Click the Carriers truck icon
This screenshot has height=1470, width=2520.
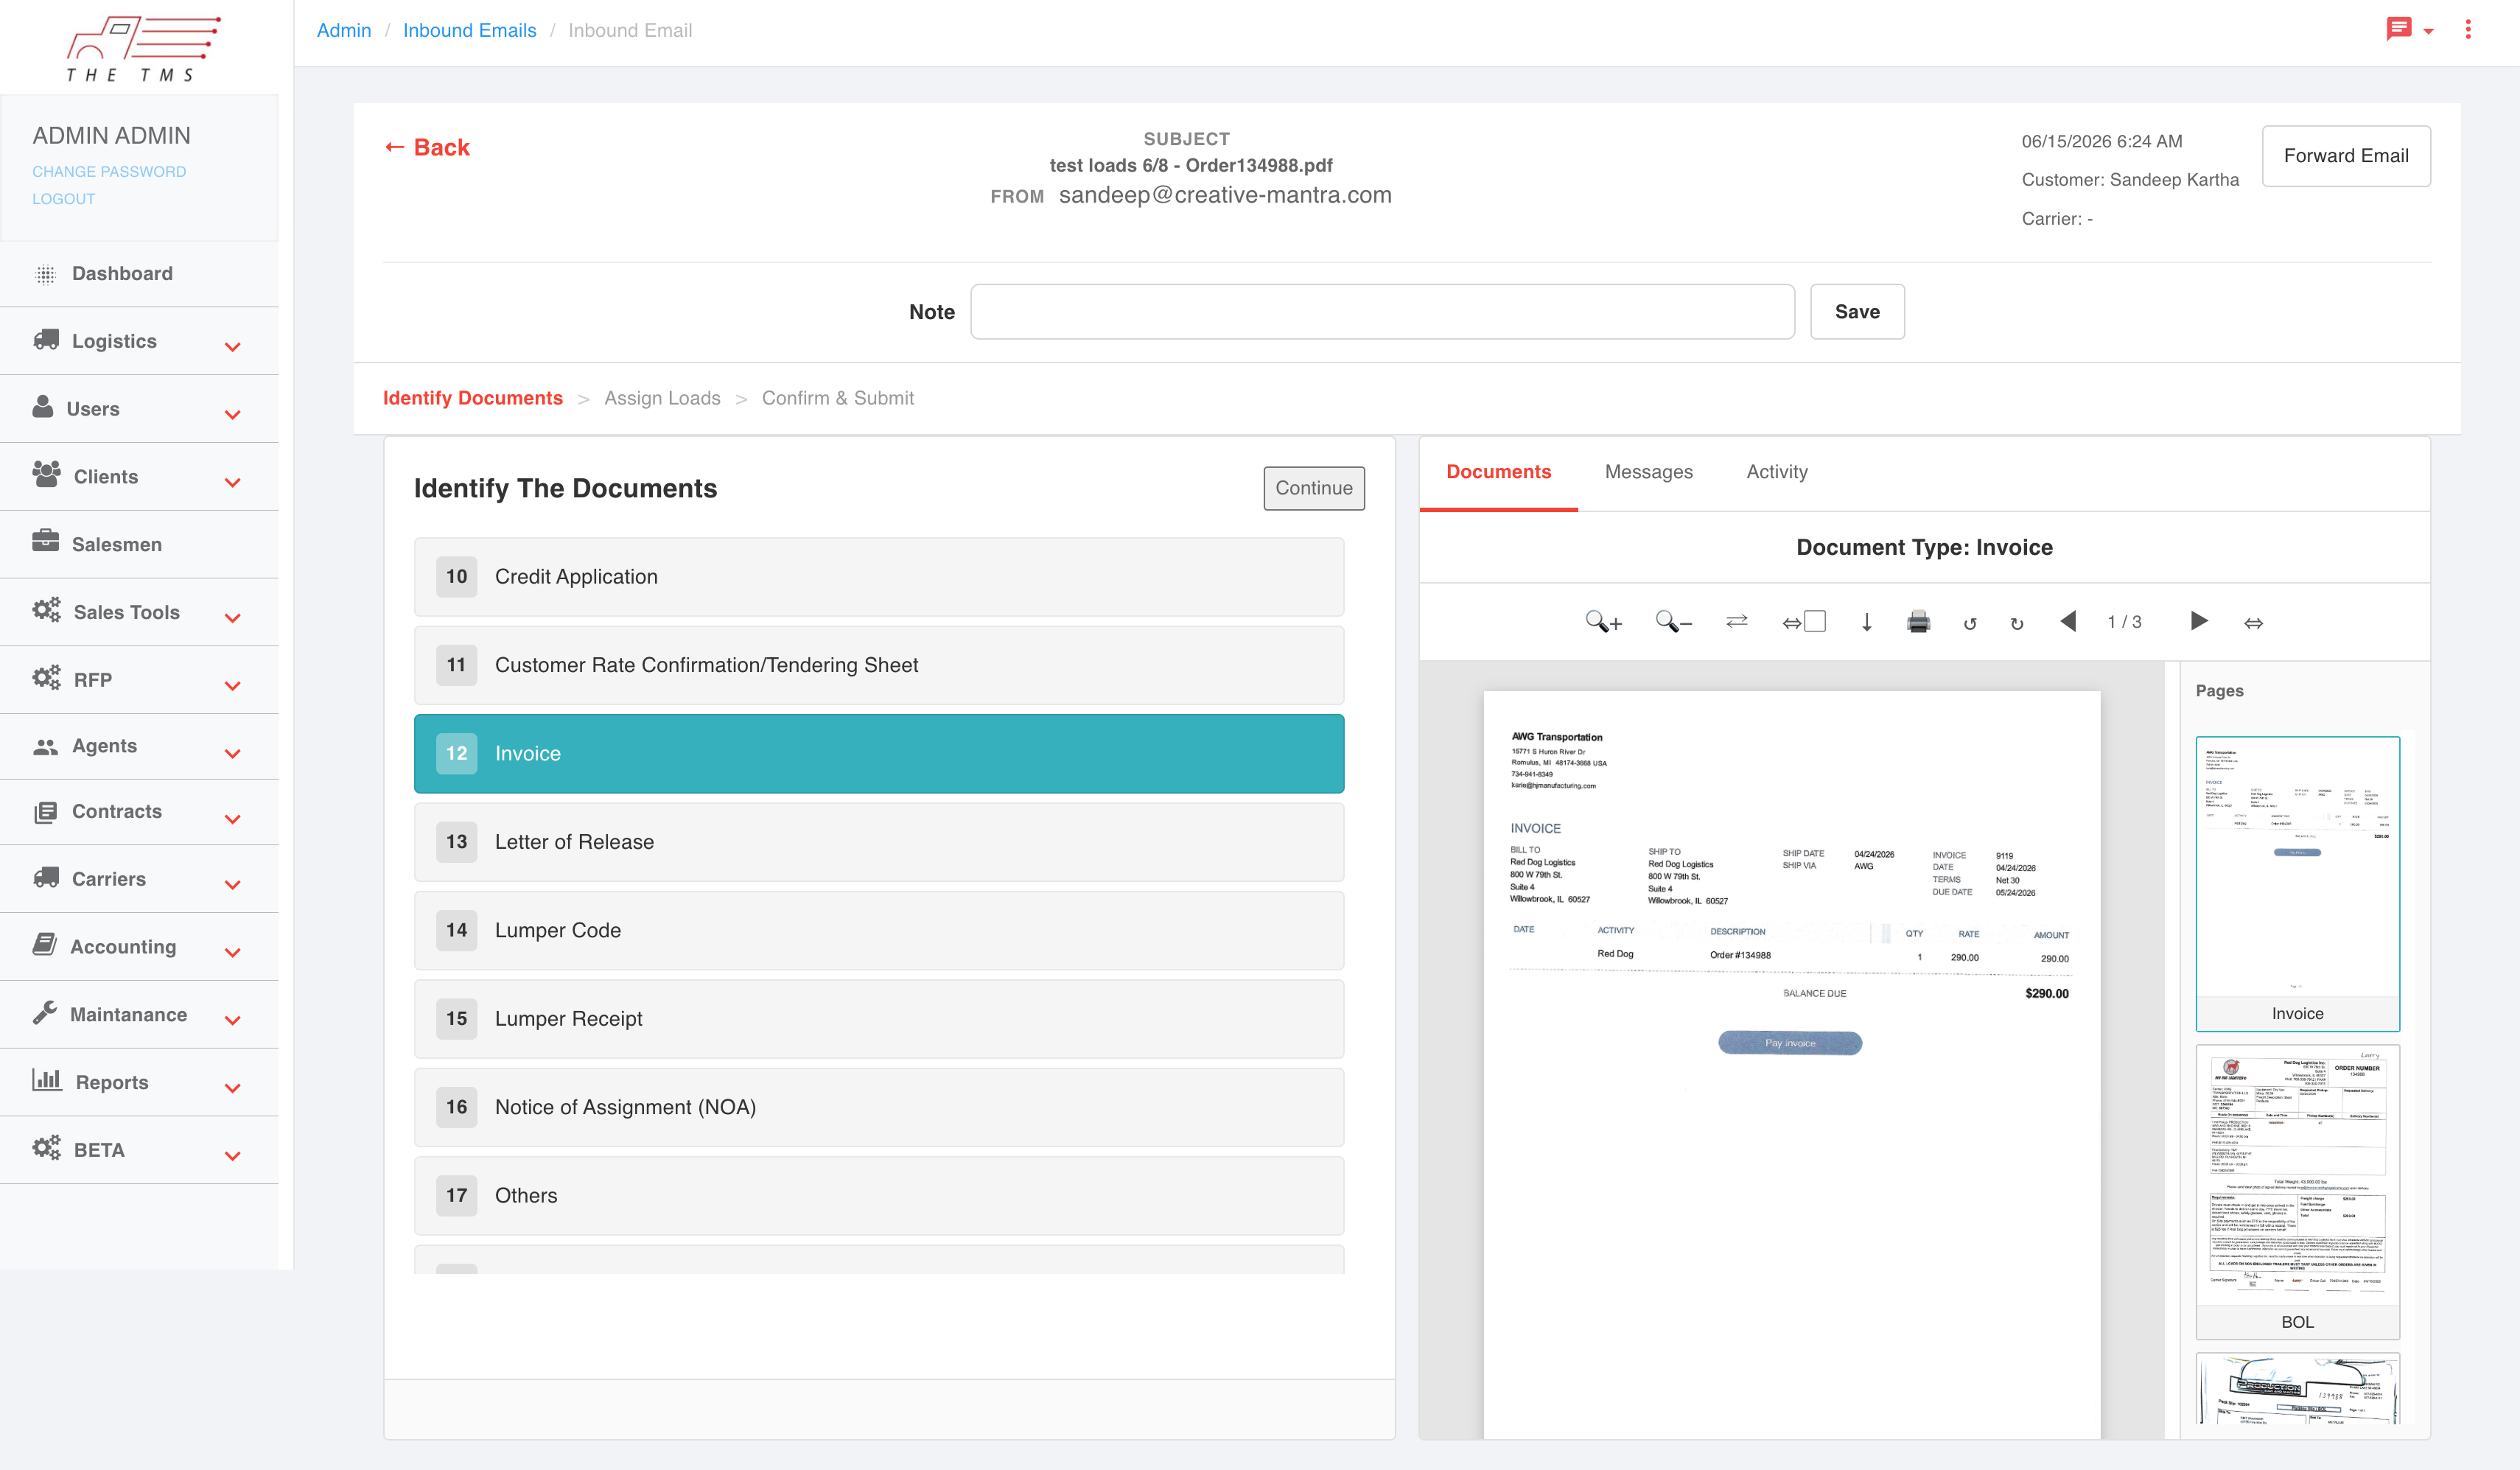[46, 878]
